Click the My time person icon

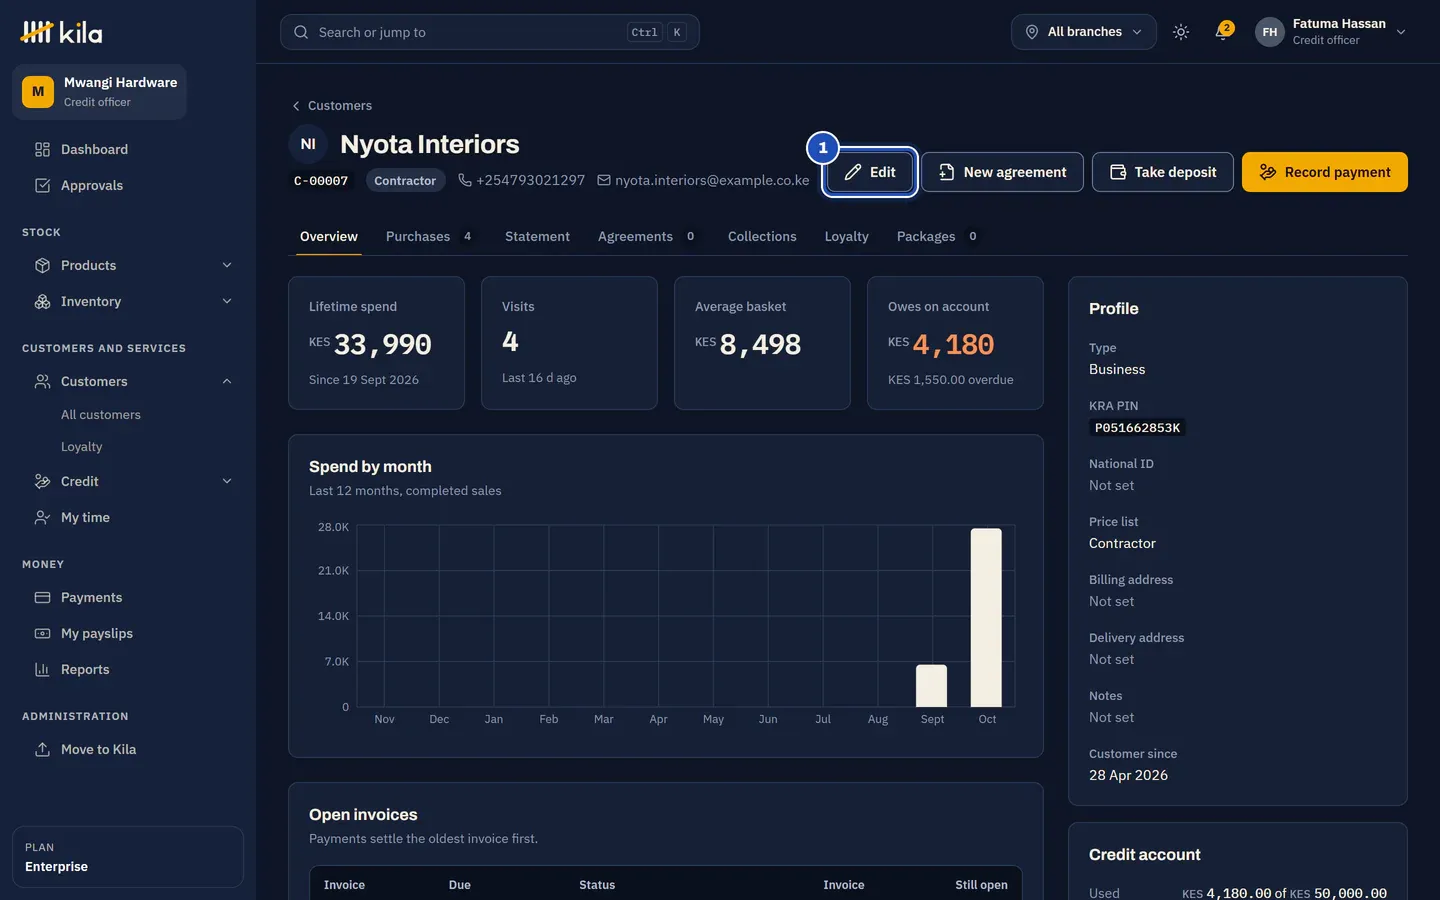click(x=42, y=518)
